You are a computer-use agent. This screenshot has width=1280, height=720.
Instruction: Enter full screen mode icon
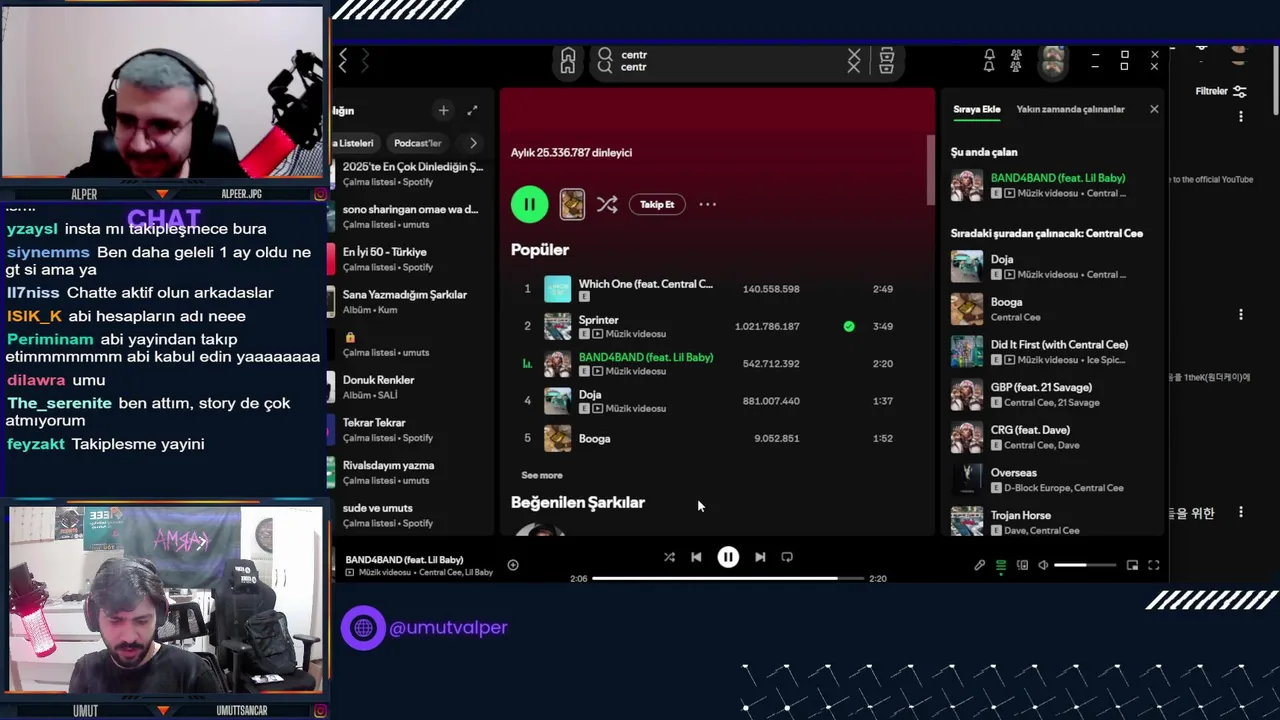[1153, 565]
